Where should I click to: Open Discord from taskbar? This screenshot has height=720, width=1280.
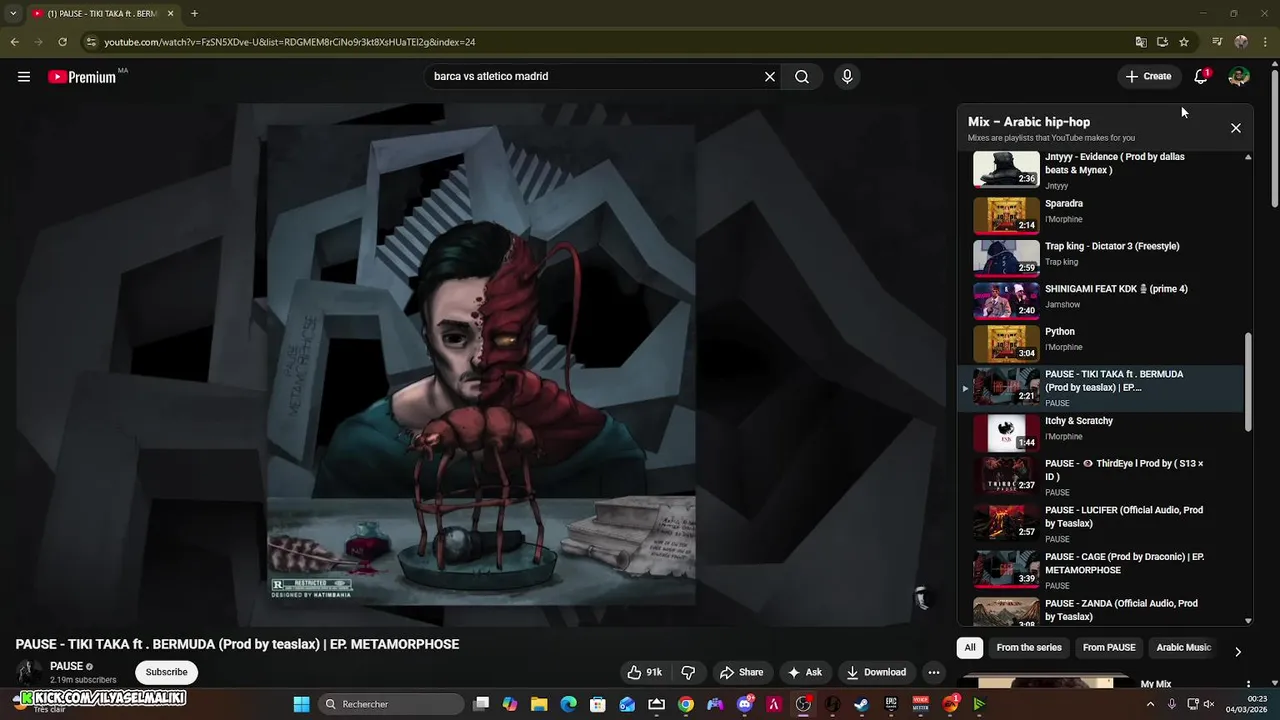pyautogui.click(x=744, y=704)
